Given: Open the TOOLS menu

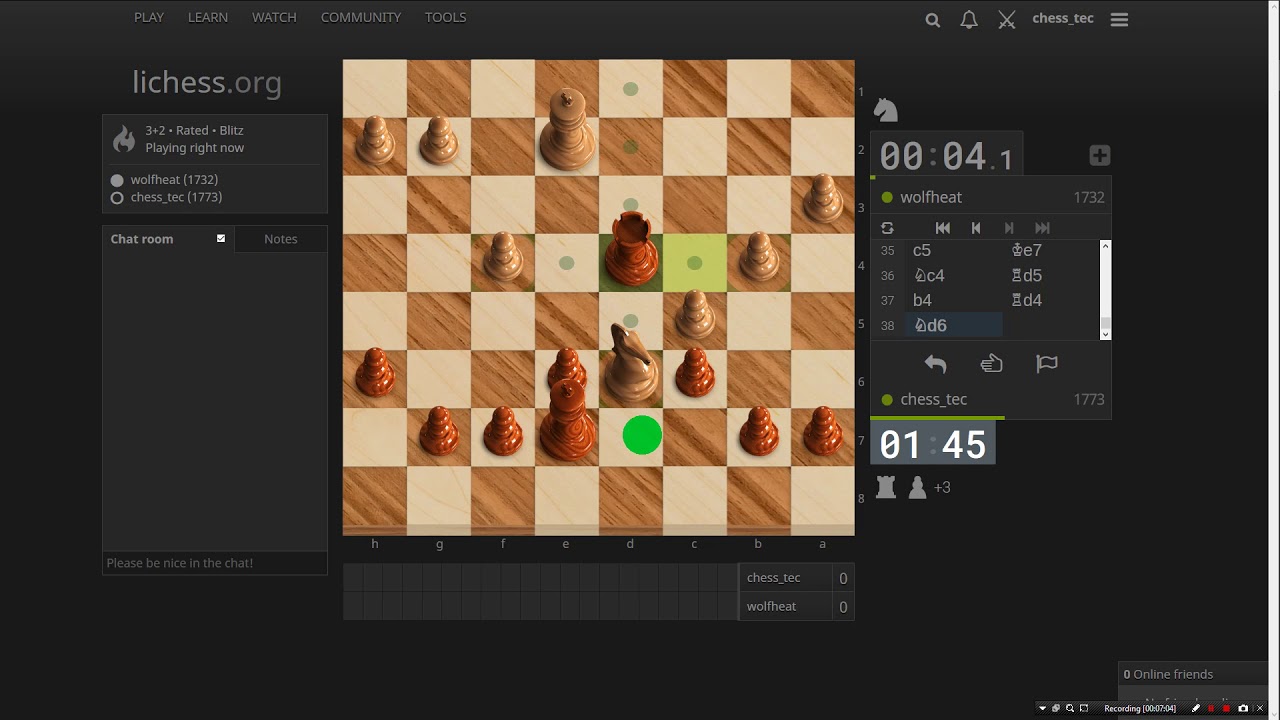Looking at the screenshot, I should tap(446, 17).
